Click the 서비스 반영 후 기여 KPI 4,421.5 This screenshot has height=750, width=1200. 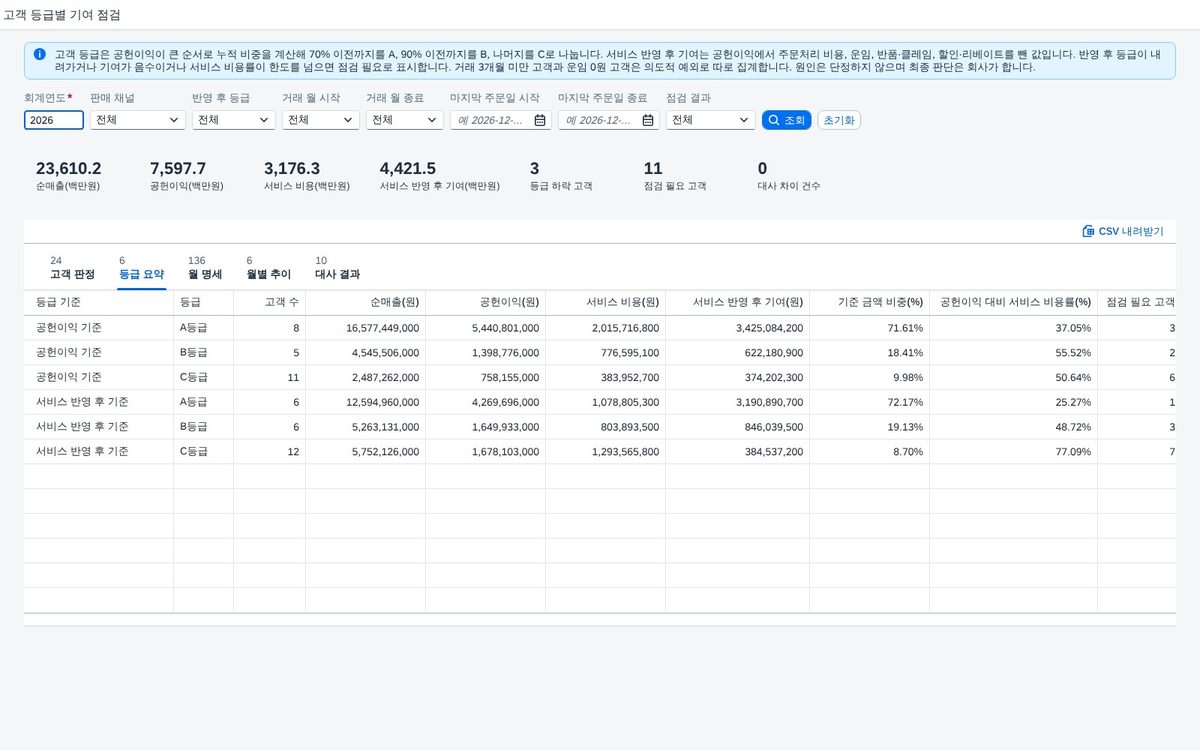[x=408, y=169]
